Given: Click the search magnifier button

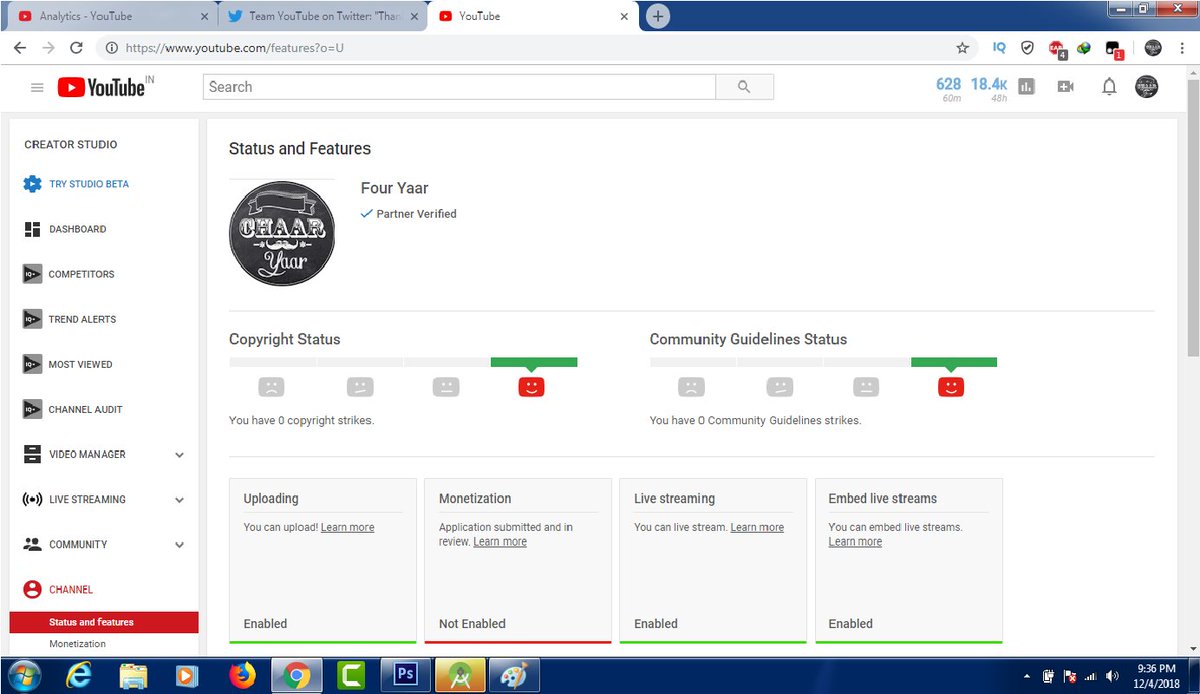Looking at the screenshot, I should (744, 87).
